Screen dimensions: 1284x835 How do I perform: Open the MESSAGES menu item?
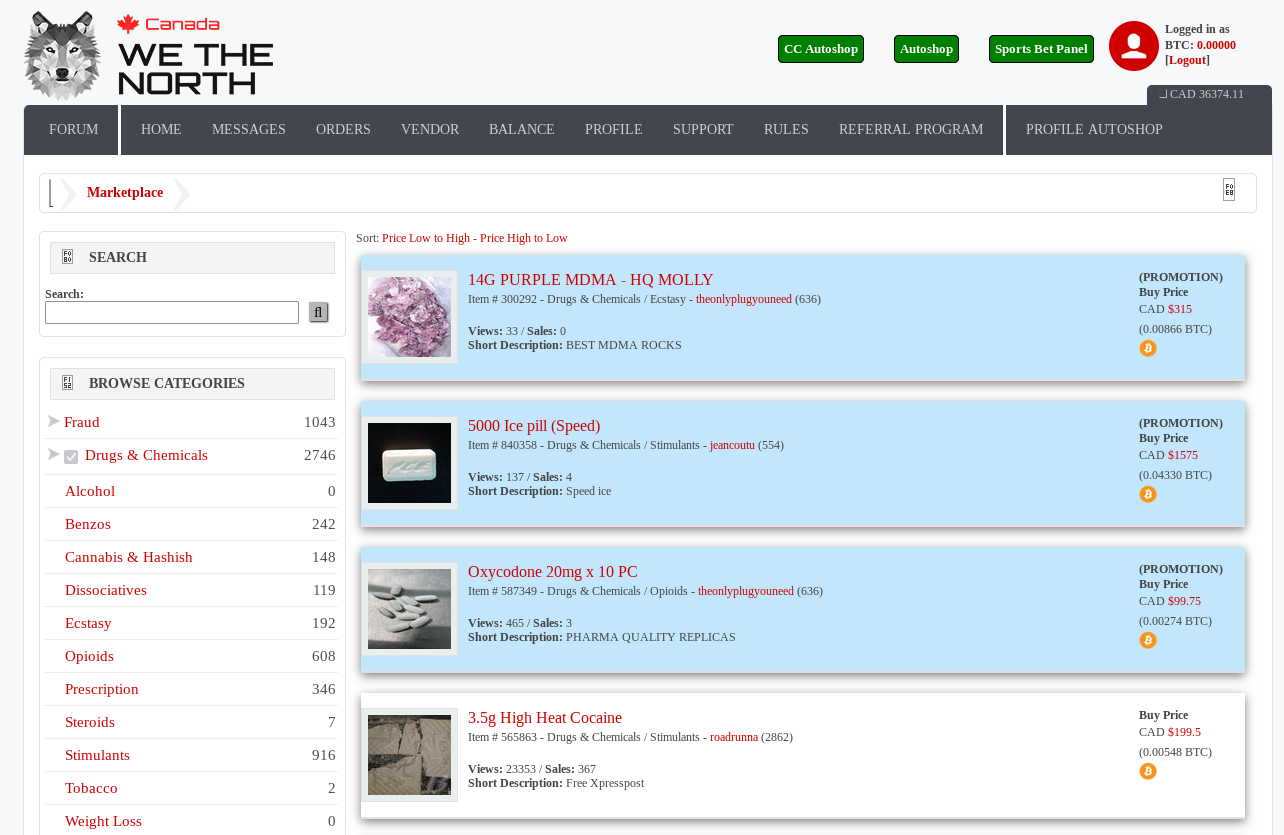click(x=248, y=130)
